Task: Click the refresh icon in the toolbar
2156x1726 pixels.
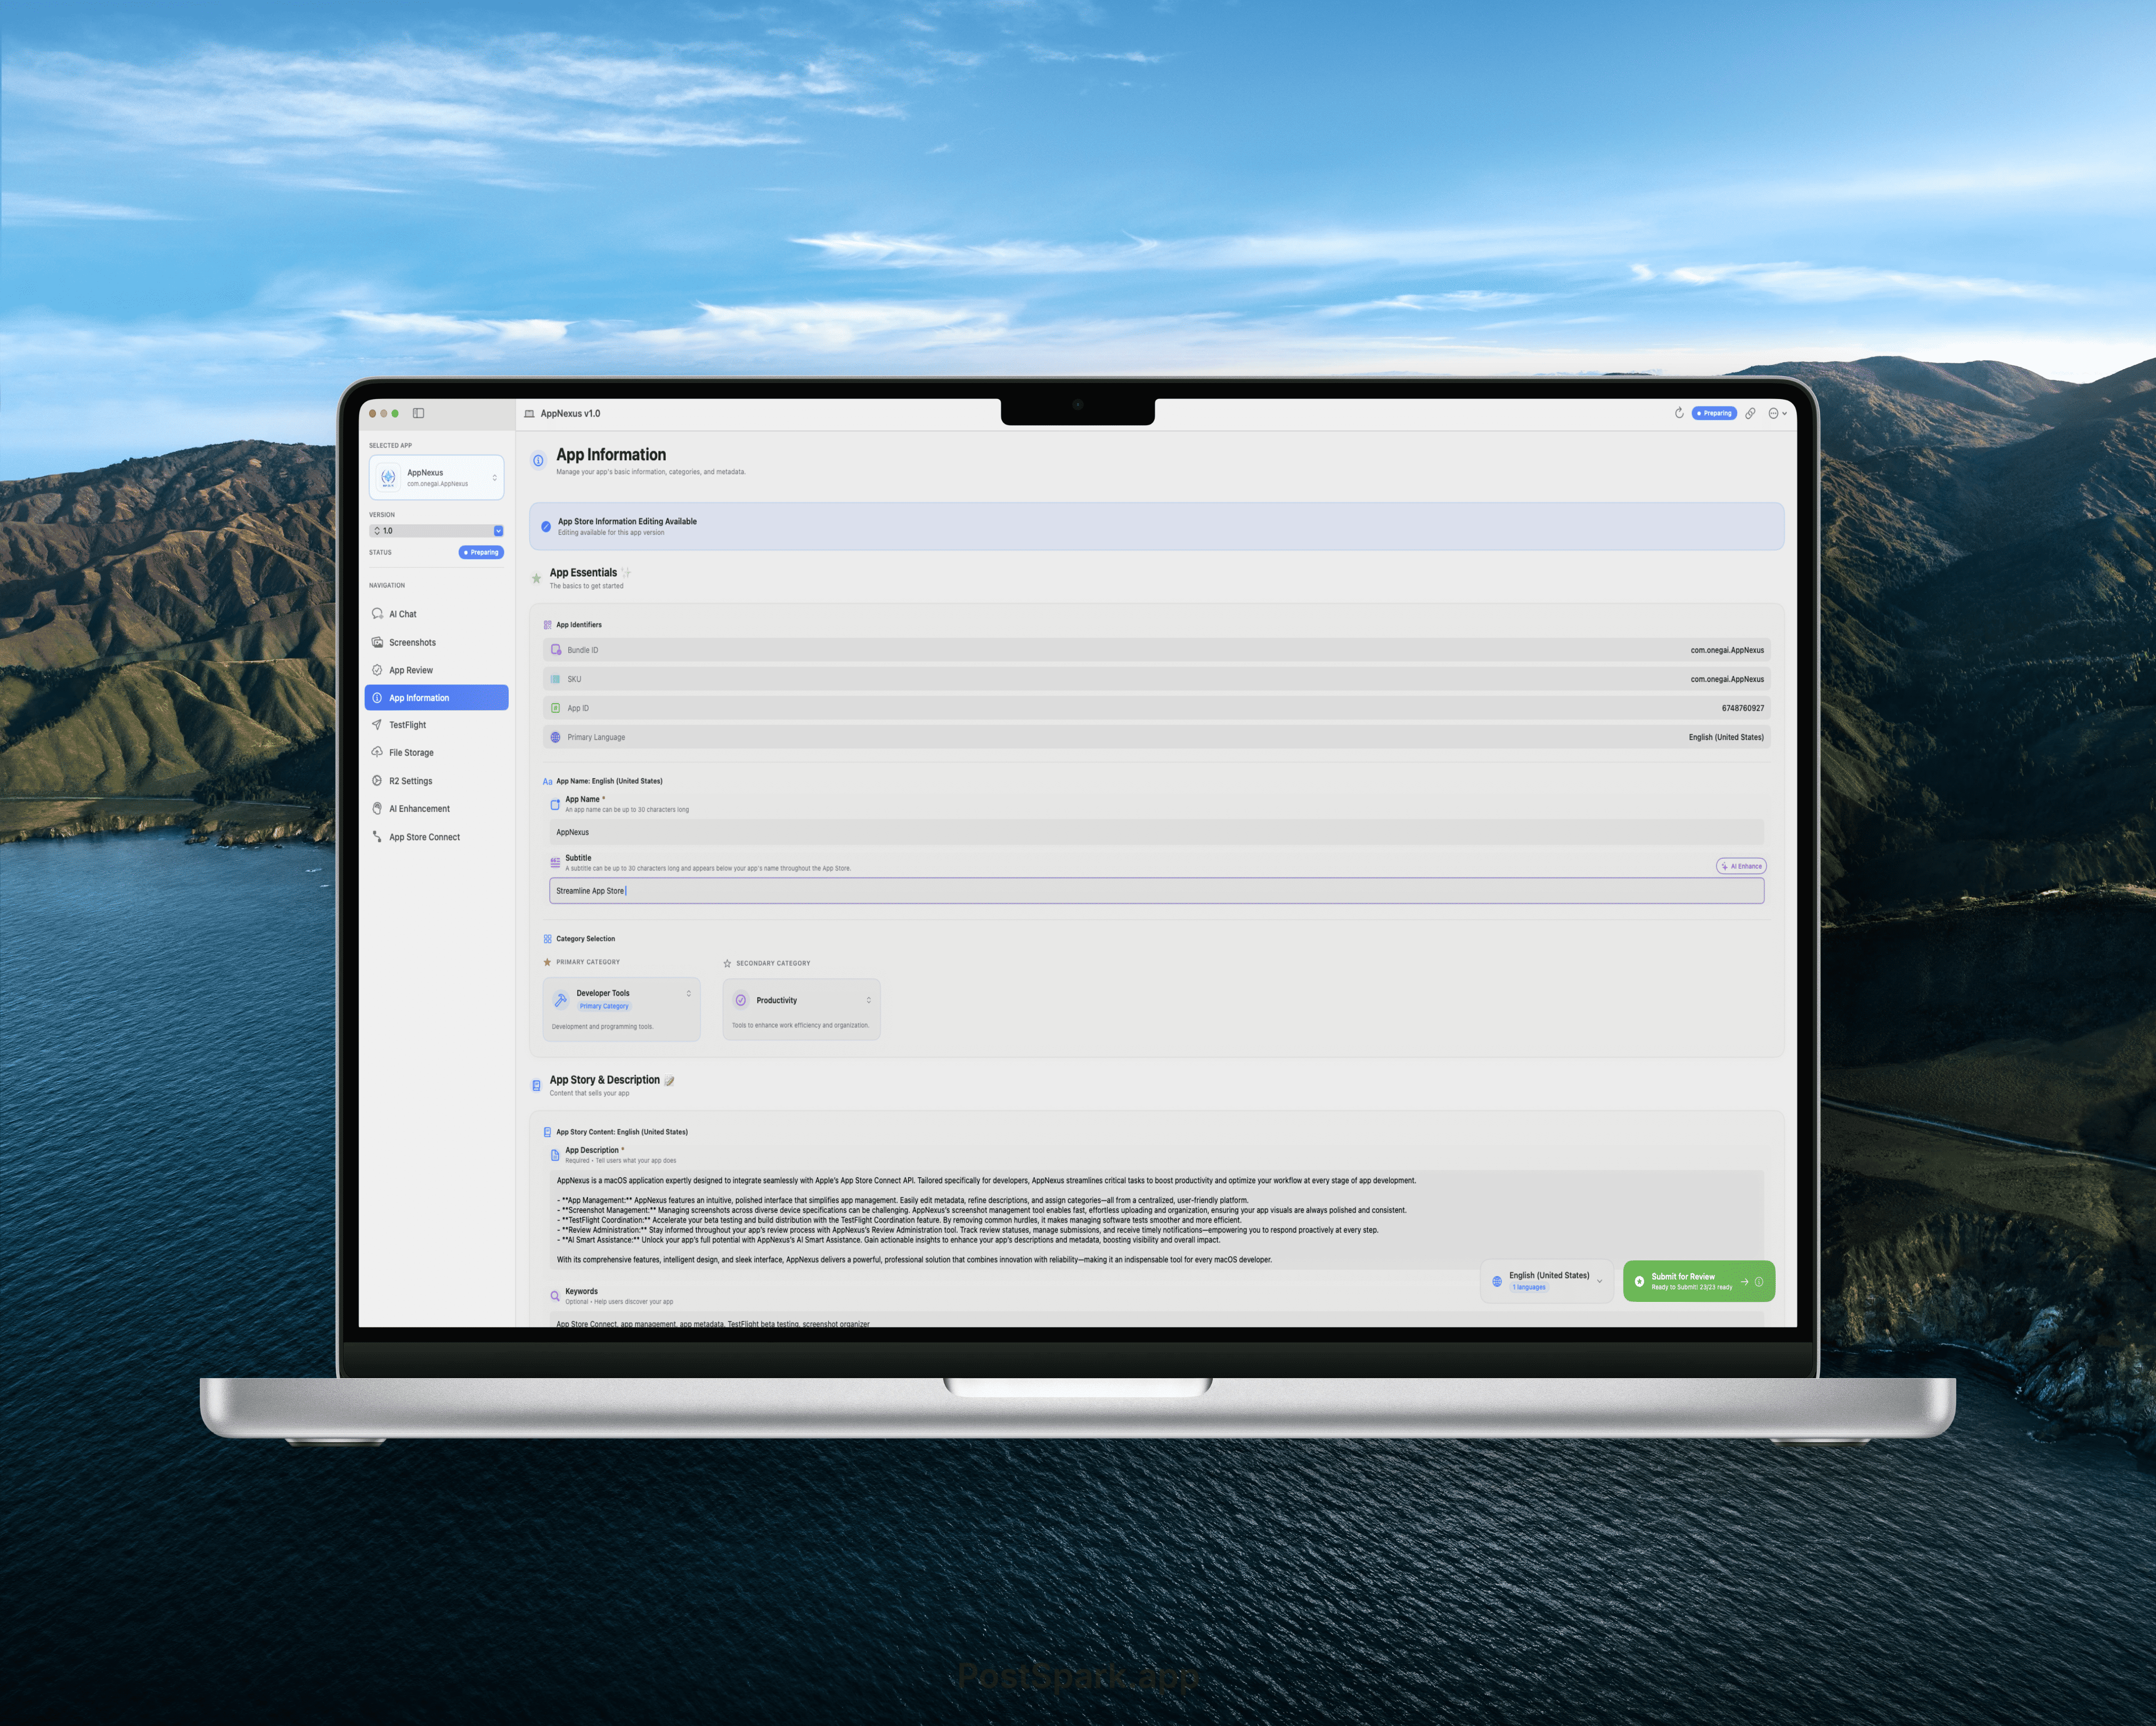Action: click(1679, 413)
